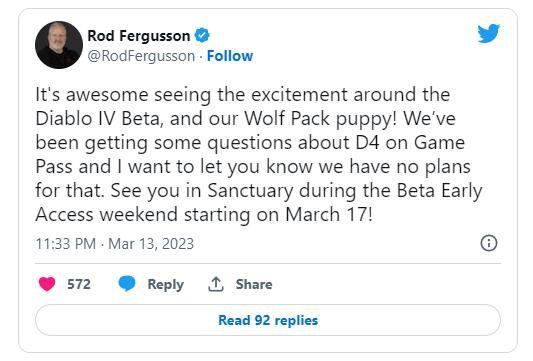Click 'March 17!' at tweet's end
533x361 pixels.
329,214
